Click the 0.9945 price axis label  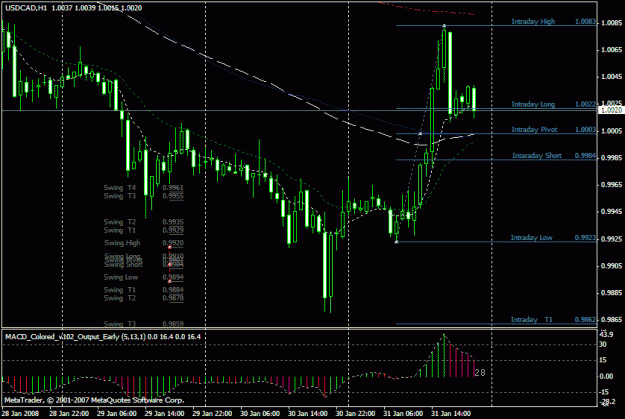(611, 212)
